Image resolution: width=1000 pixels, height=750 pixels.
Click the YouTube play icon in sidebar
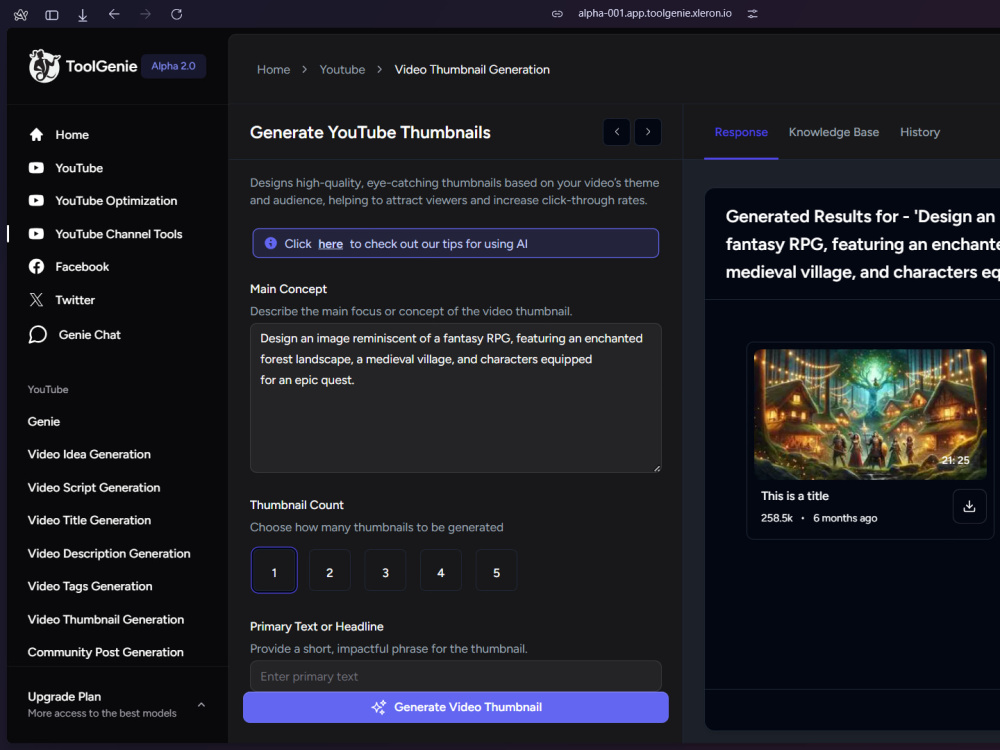[x=36, y=168]
